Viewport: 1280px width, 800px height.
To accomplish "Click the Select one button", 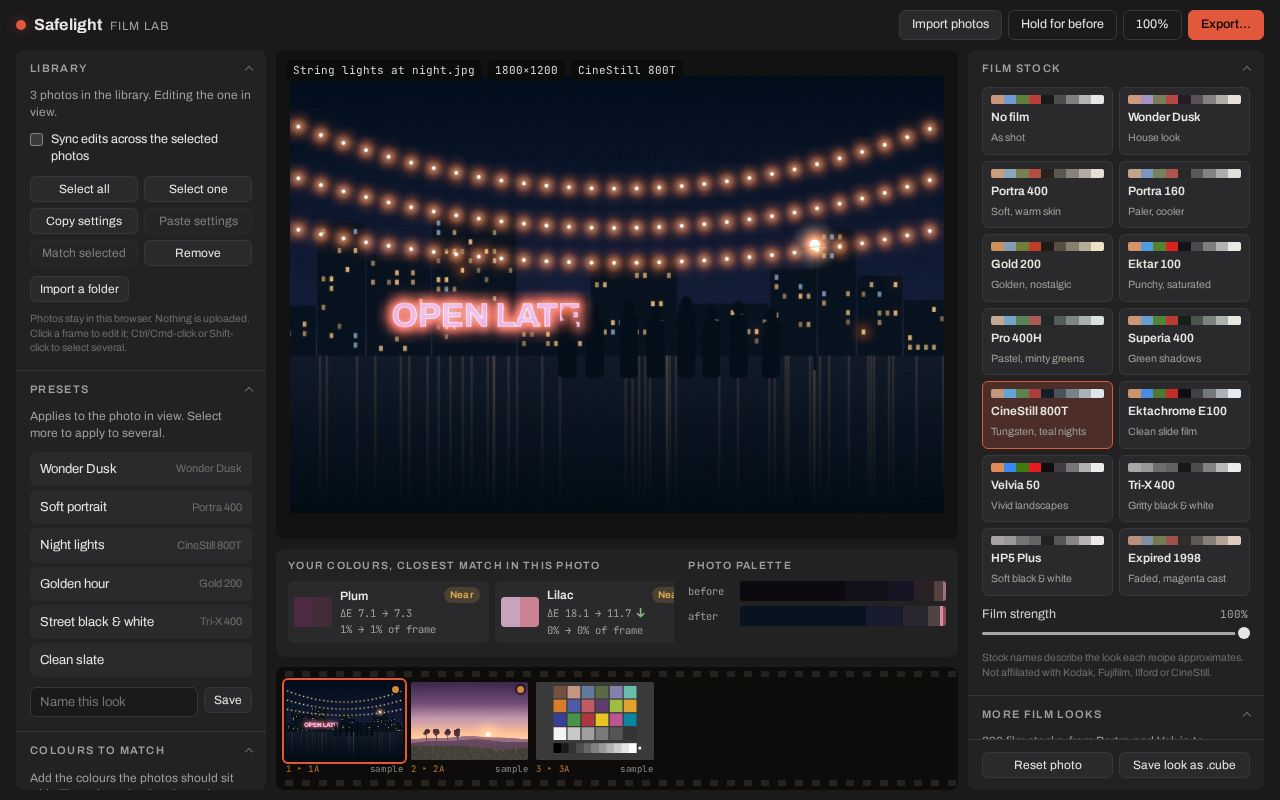I will point(198,189).
